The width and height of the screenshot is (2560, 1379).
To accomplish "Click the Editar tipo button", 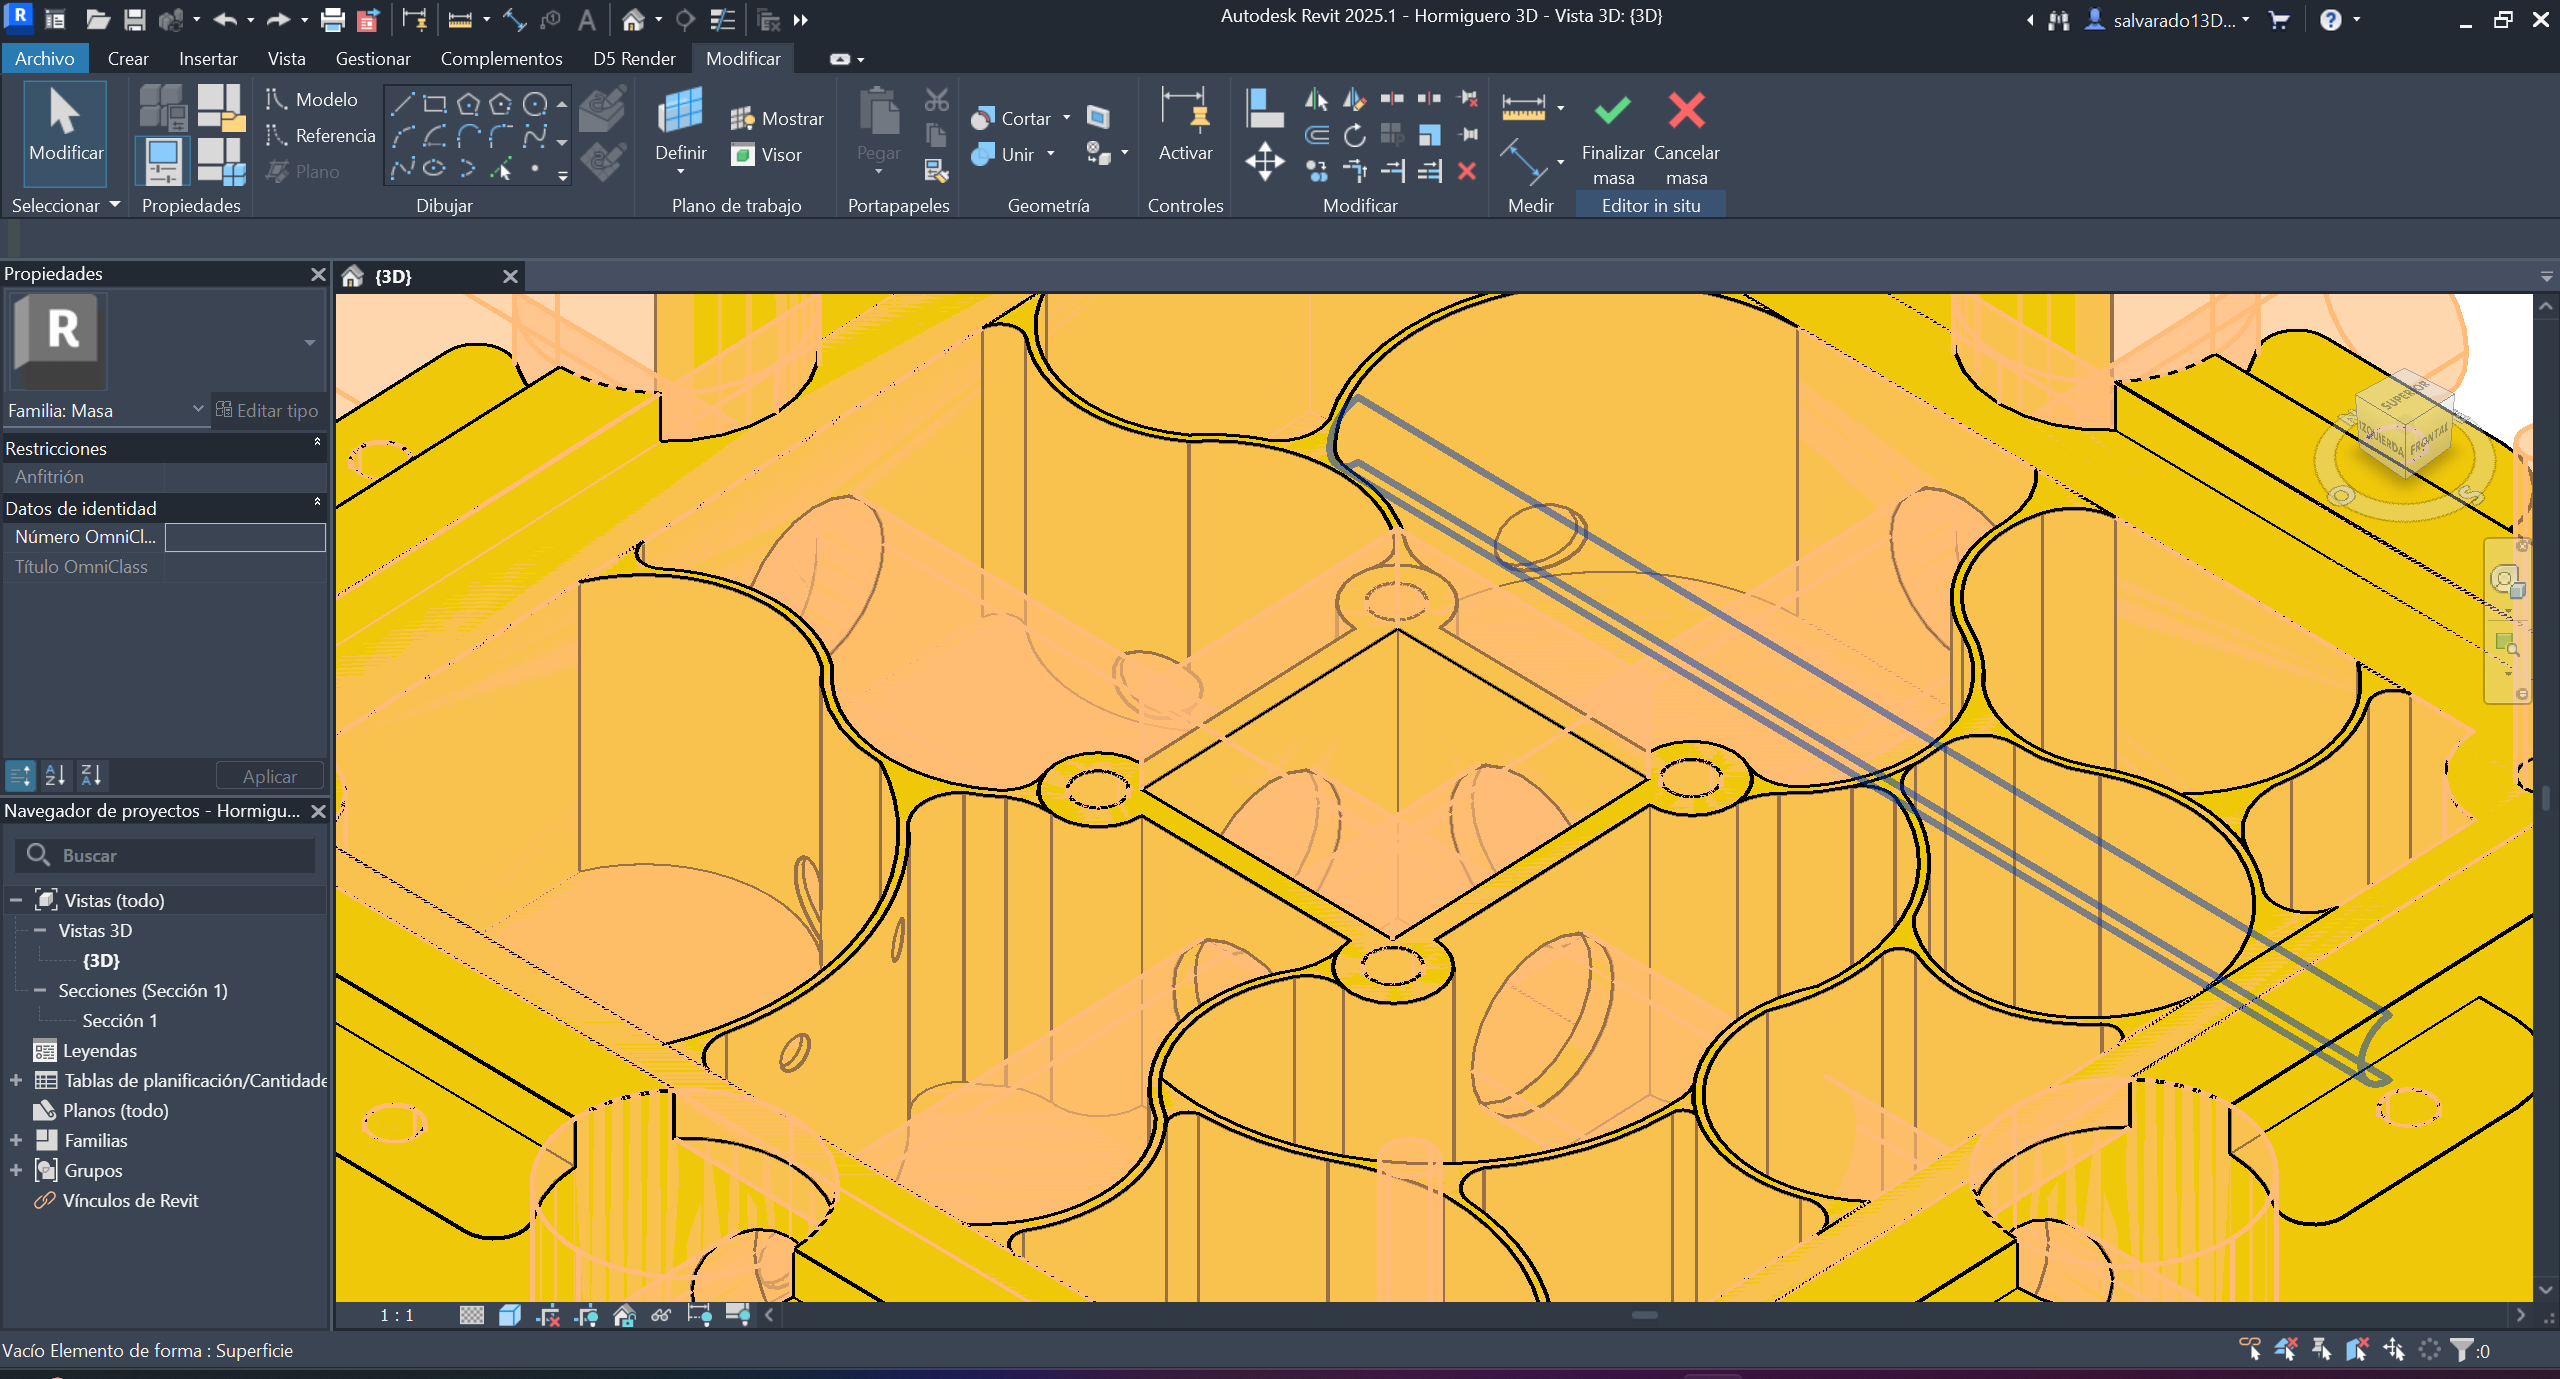I will point(267,410).
